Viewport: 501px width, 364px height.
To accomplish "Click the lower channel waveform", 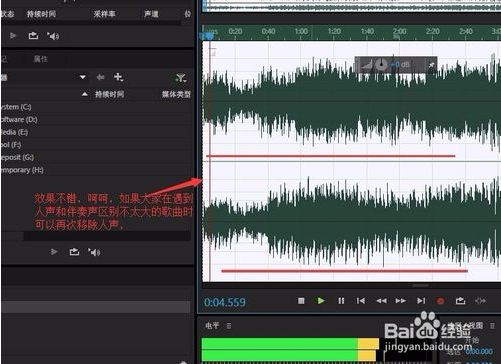I will pos(352,222).
